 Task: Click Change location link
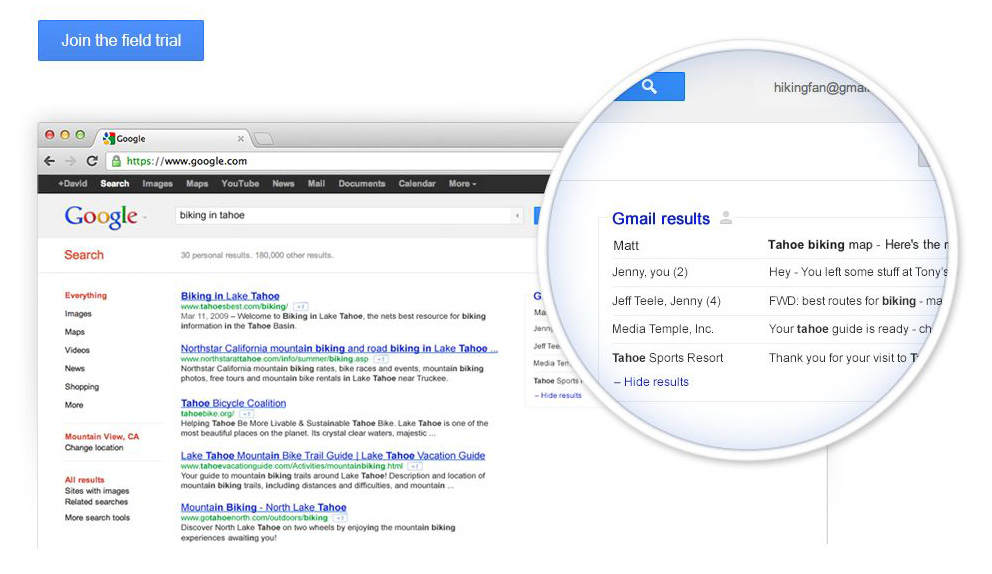click(x=94, y=447)
